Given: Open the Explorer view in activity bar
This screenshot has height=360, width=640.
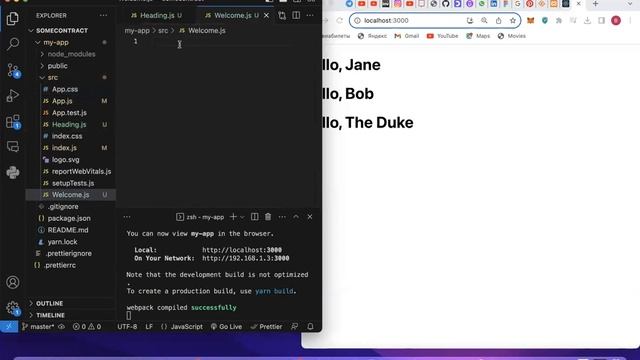Looking at the screenshot, I should tap(13, 18).
